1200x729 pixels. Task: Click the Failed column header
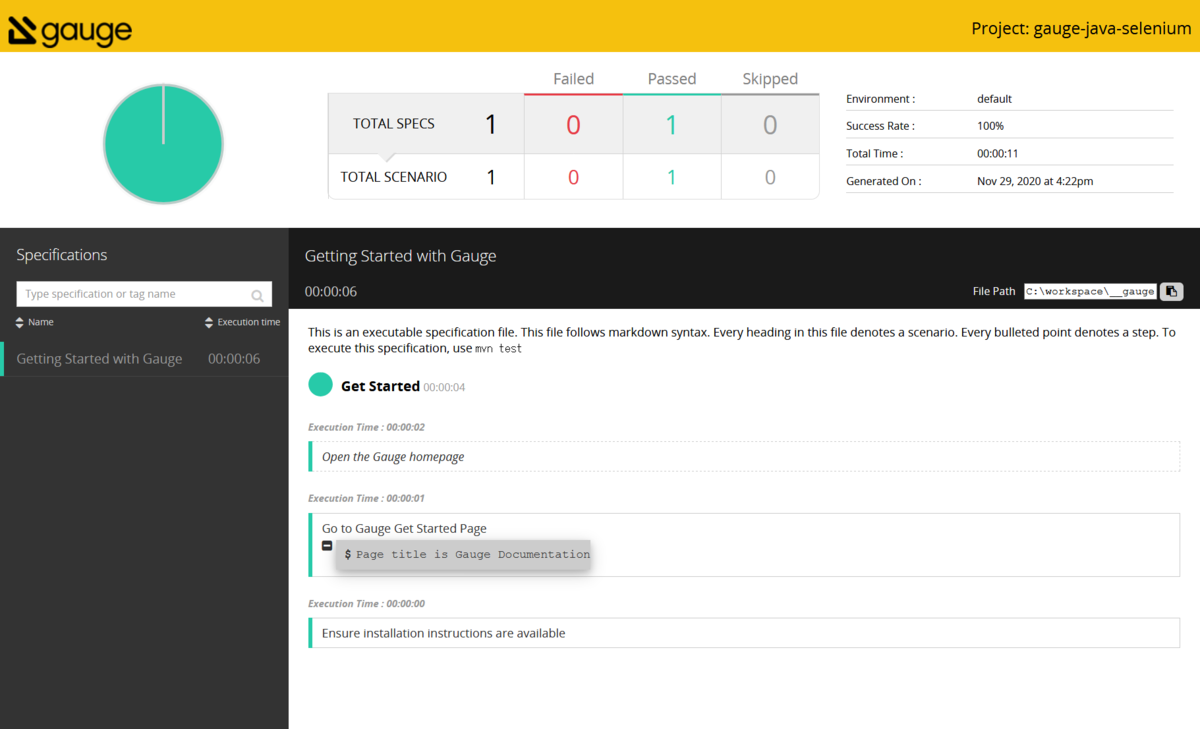click(x=573, y=79)
